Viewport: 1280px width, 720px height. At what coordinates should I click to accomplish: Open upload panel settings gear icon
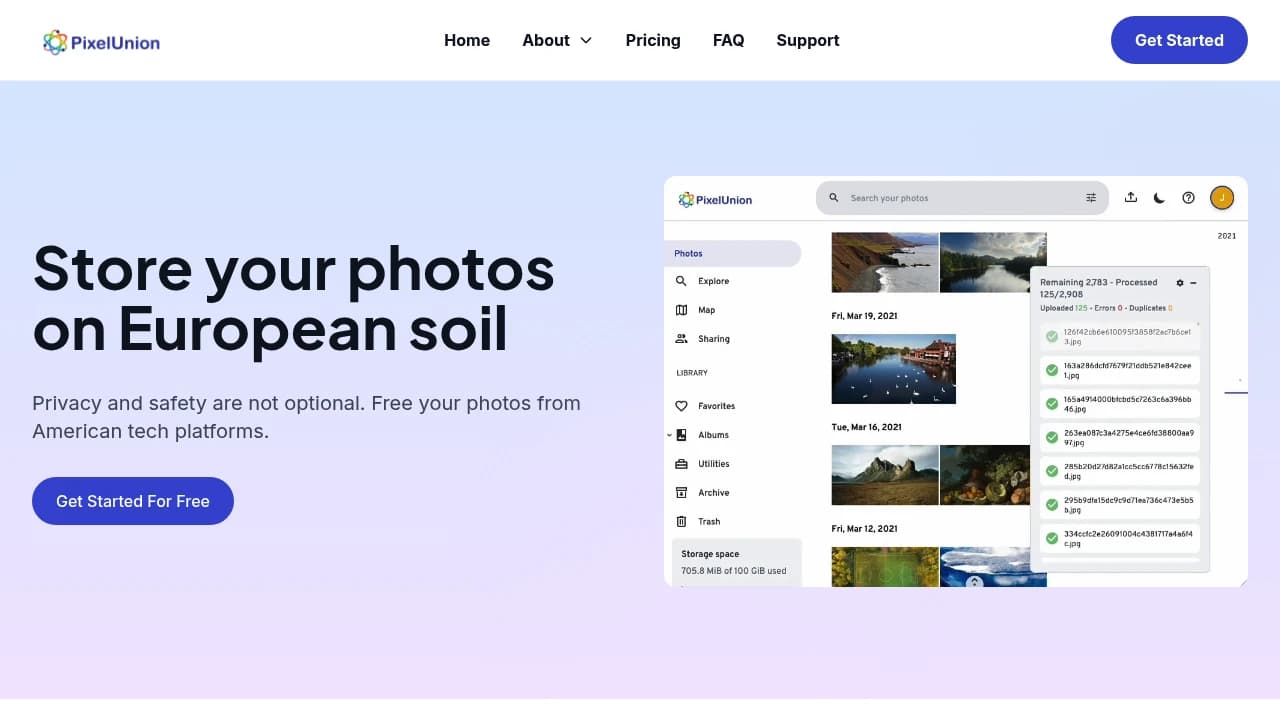[x=1180, y=283]
